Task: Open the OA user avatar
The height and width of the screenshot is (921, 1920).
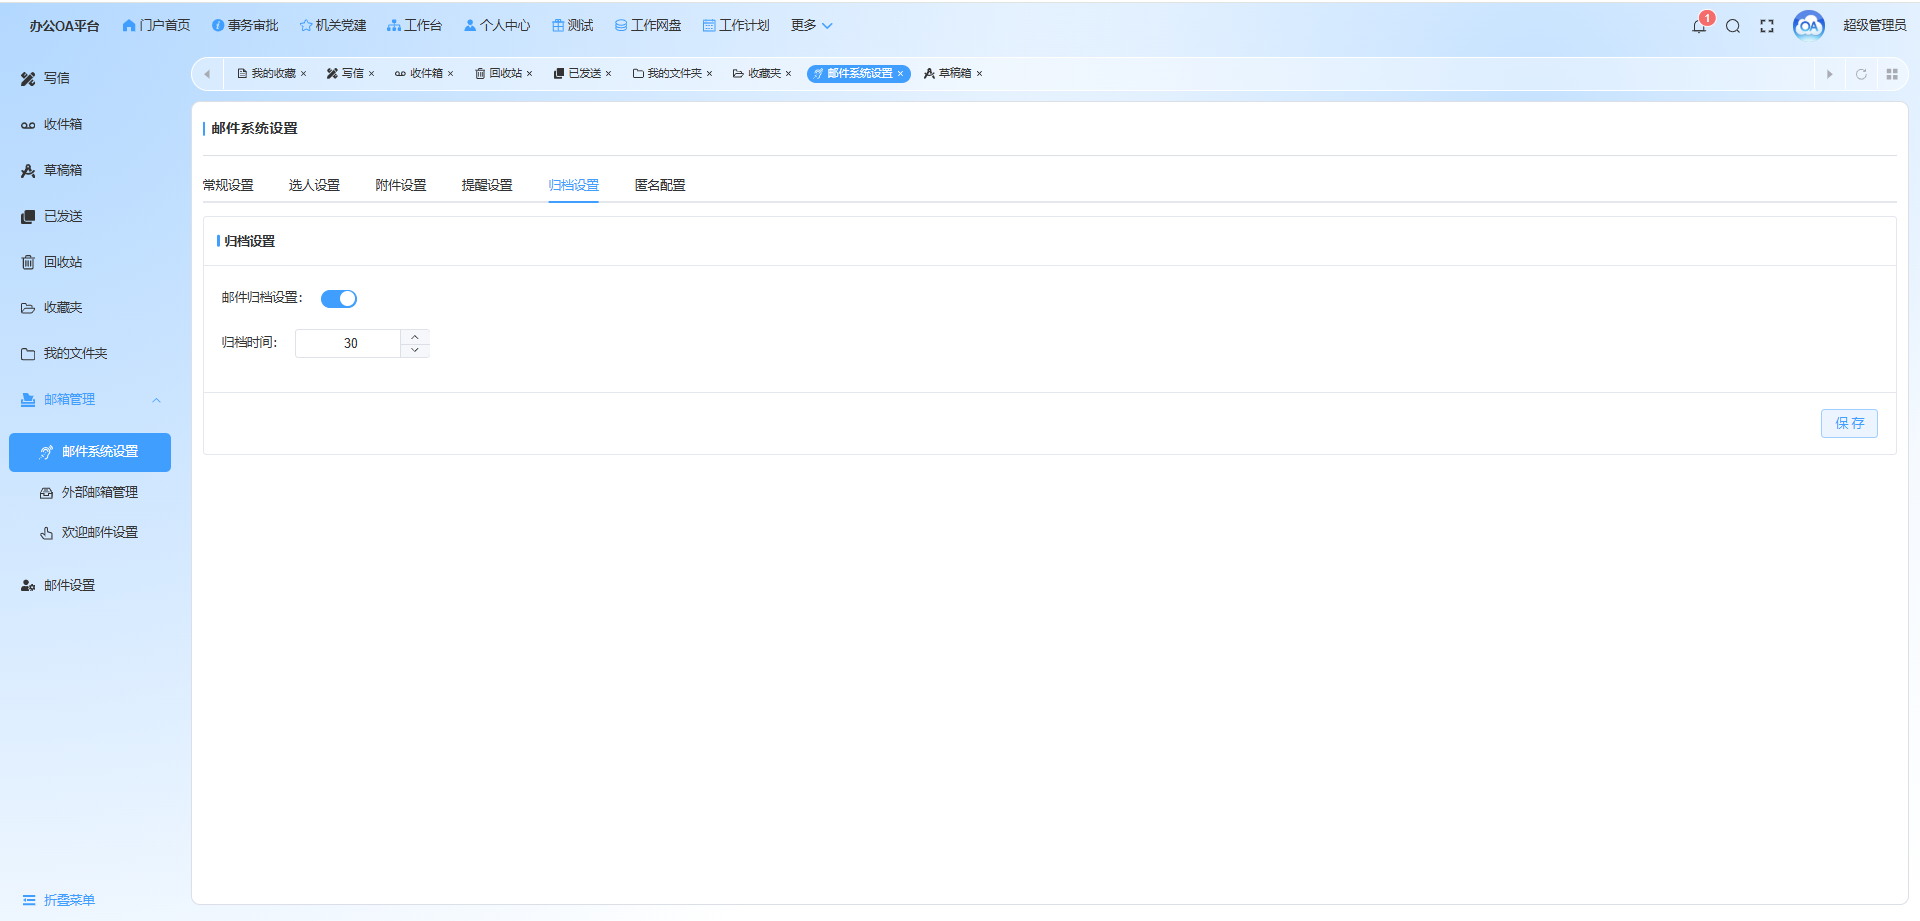Action: (x=1808, y=26)
